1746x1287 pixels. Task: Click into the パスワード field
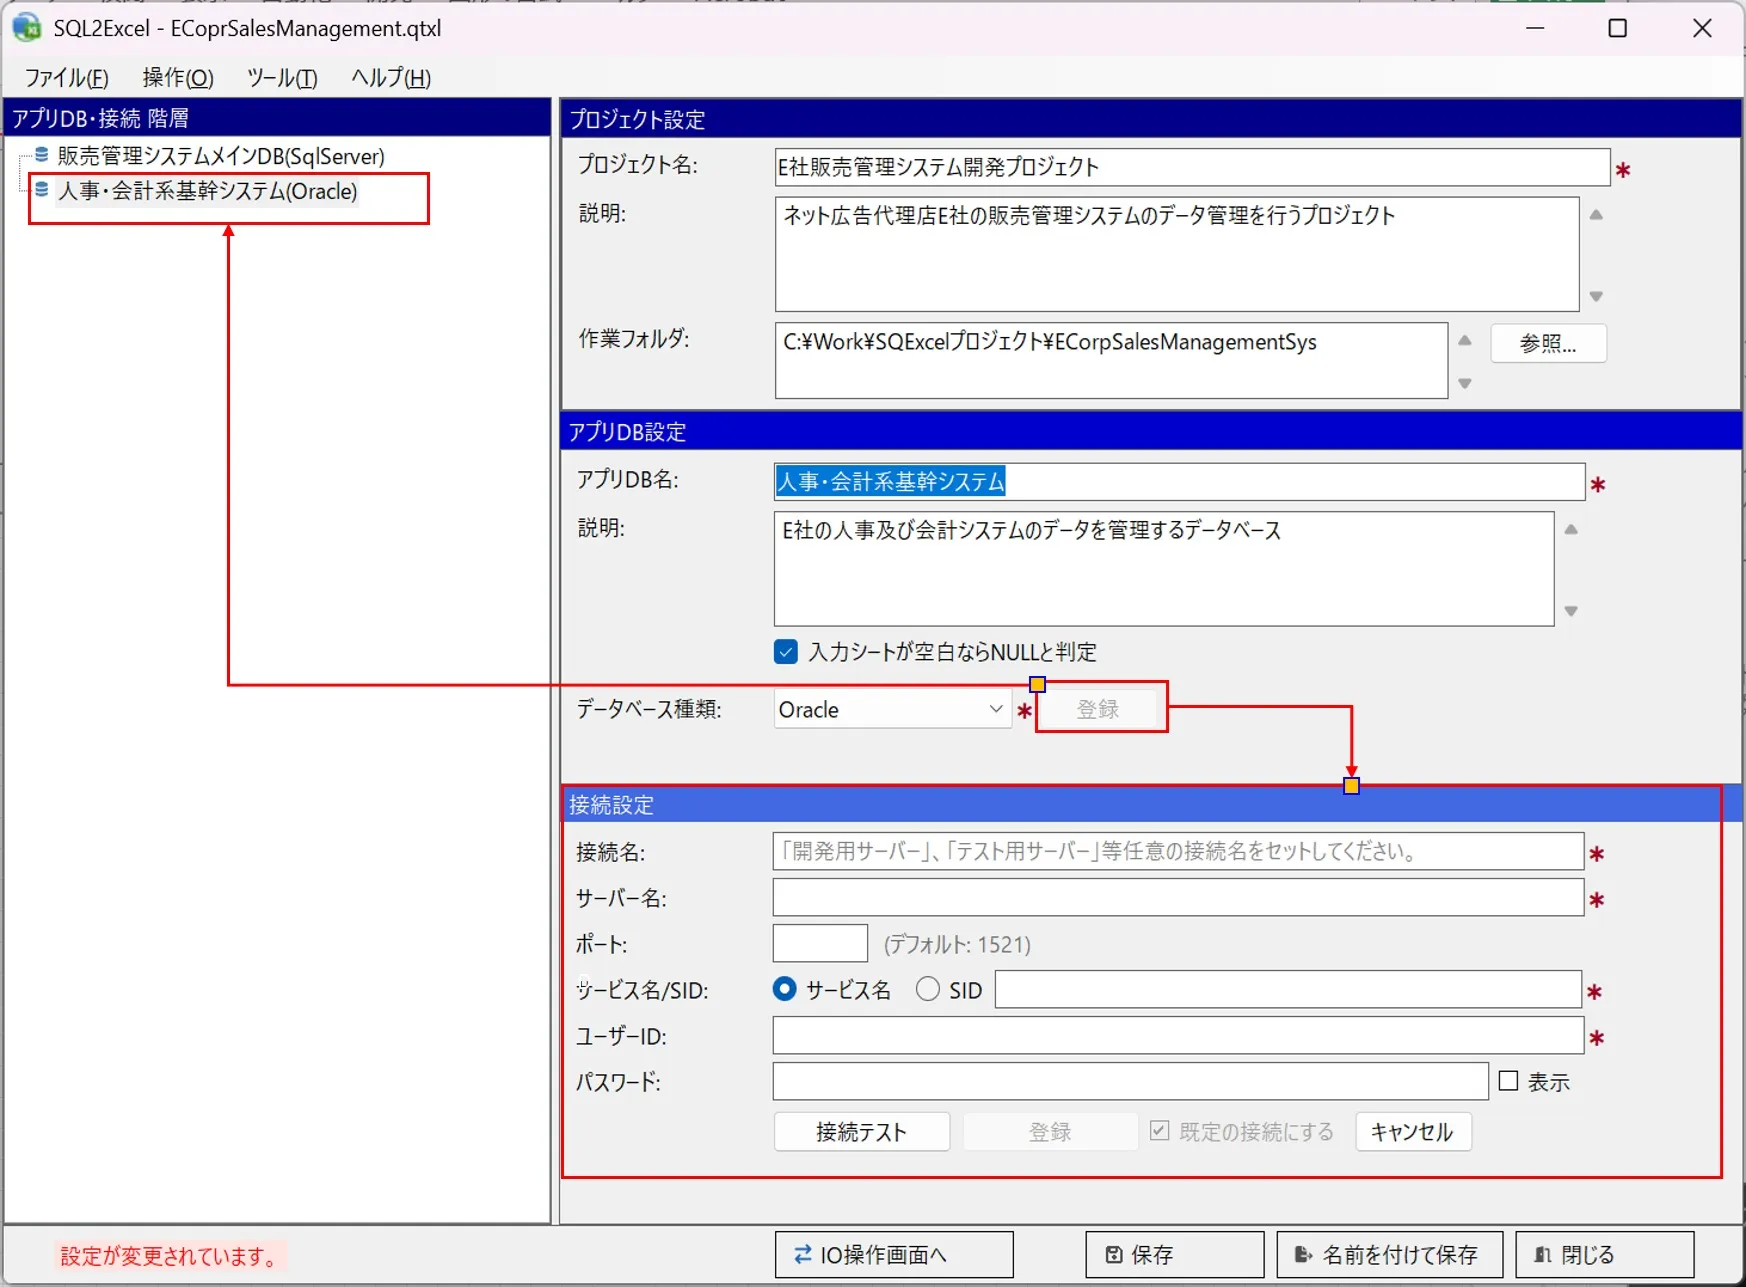coord(1130,1082)
